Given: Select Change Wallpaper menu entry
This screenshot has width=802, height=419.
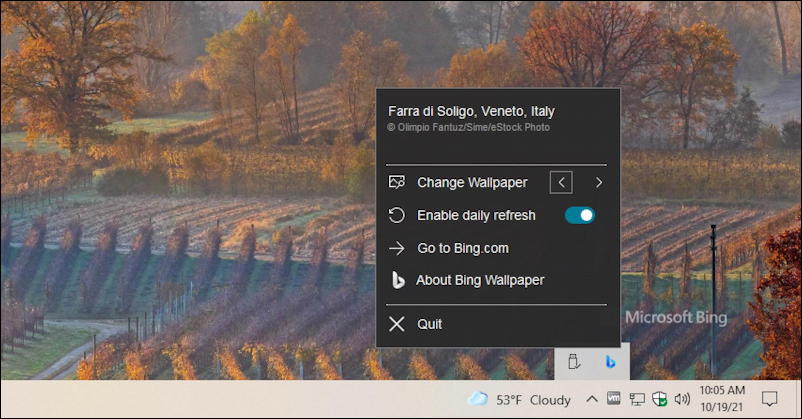Looking at the screenshot, I should click(x=472, y=183).
